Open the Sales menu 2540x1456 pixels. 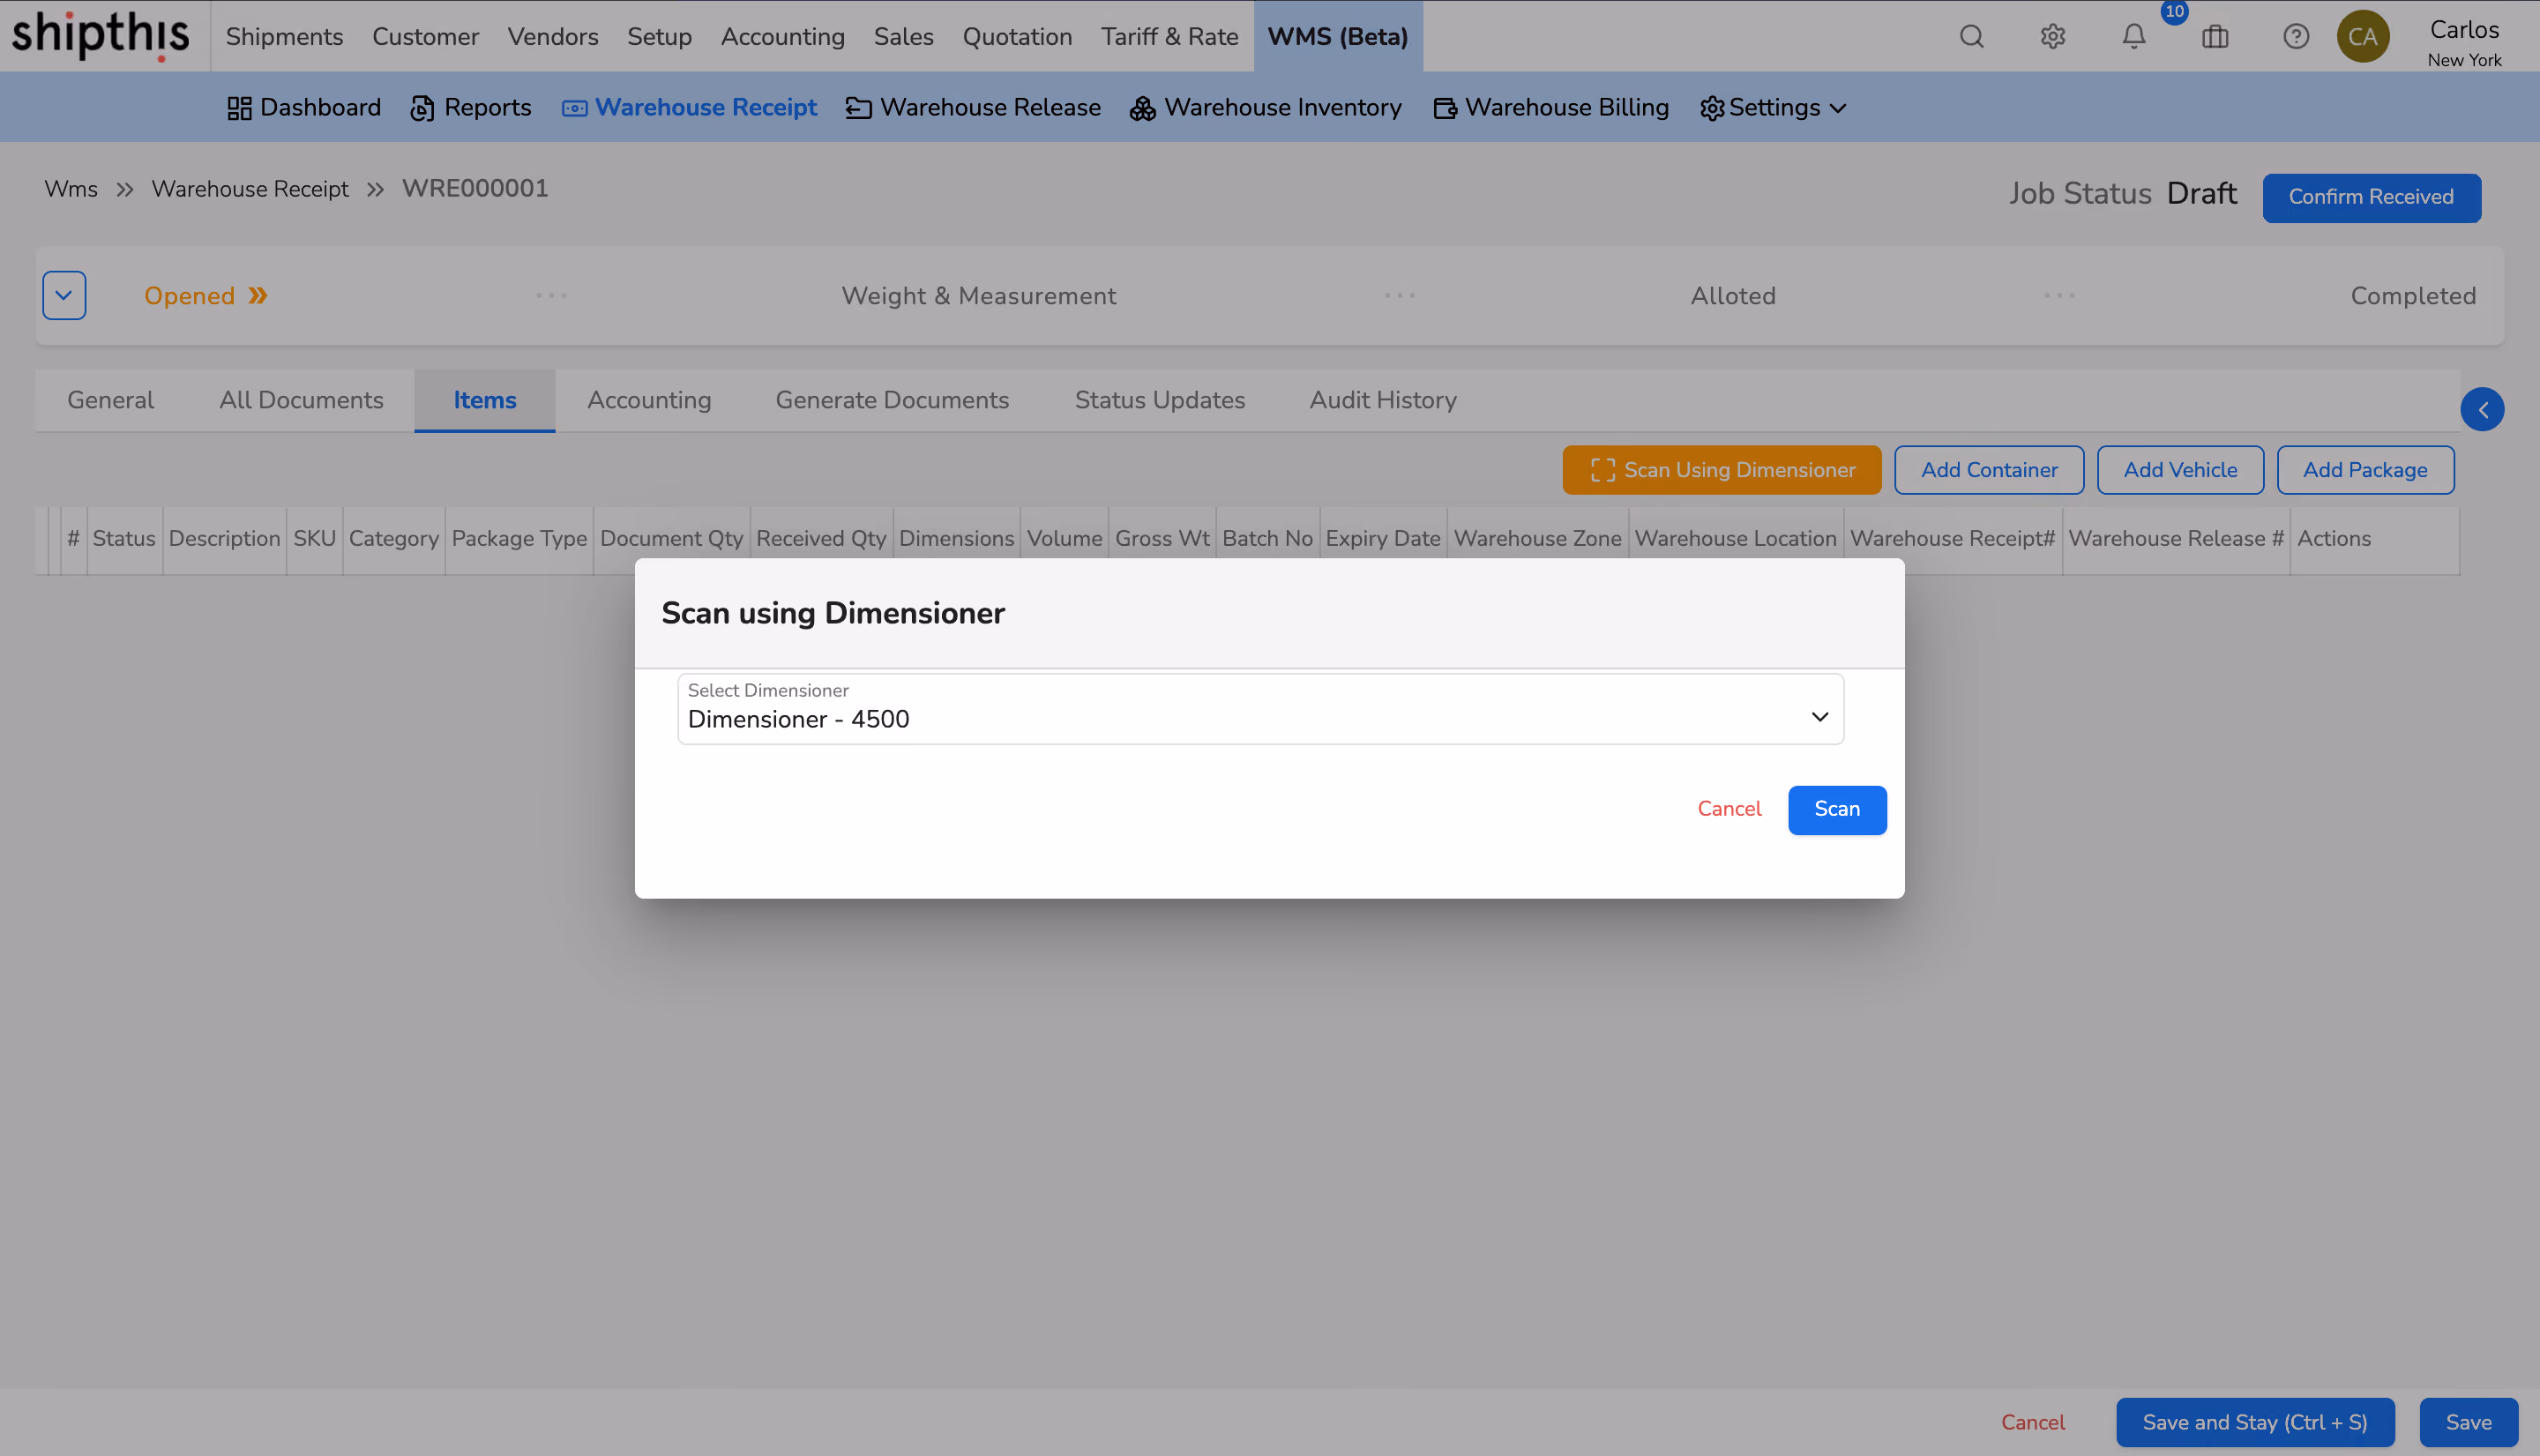click(904, 37)
